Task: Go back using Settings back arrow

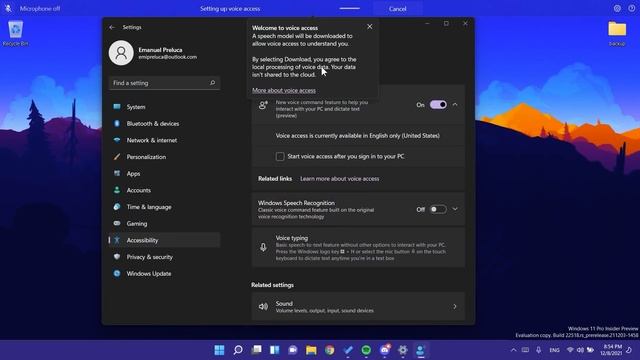Action: pos(112,27)
